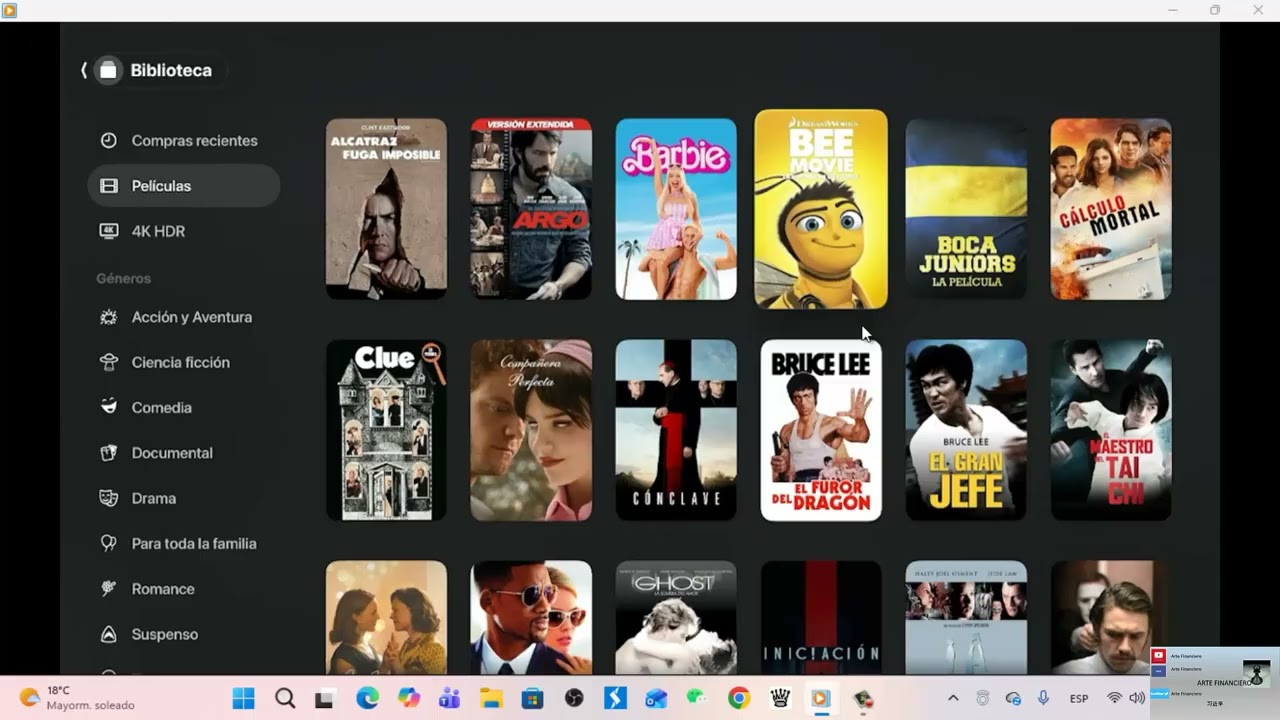This screenshot has height=720, width=1280.
Task: Open the Bee Movie poster
Action: pyautogui.click(x=821, y=209)
